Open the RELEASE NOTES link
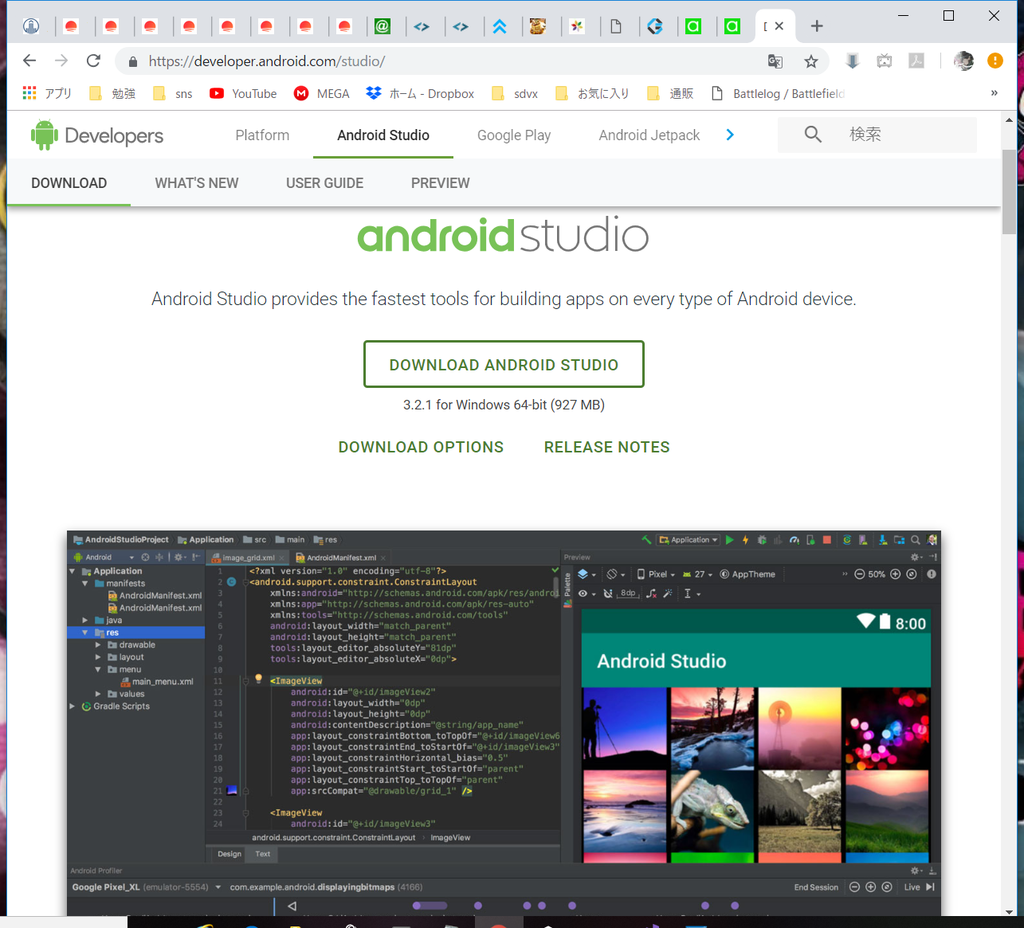Screen dimensions: 1024x928 point(607,447)
